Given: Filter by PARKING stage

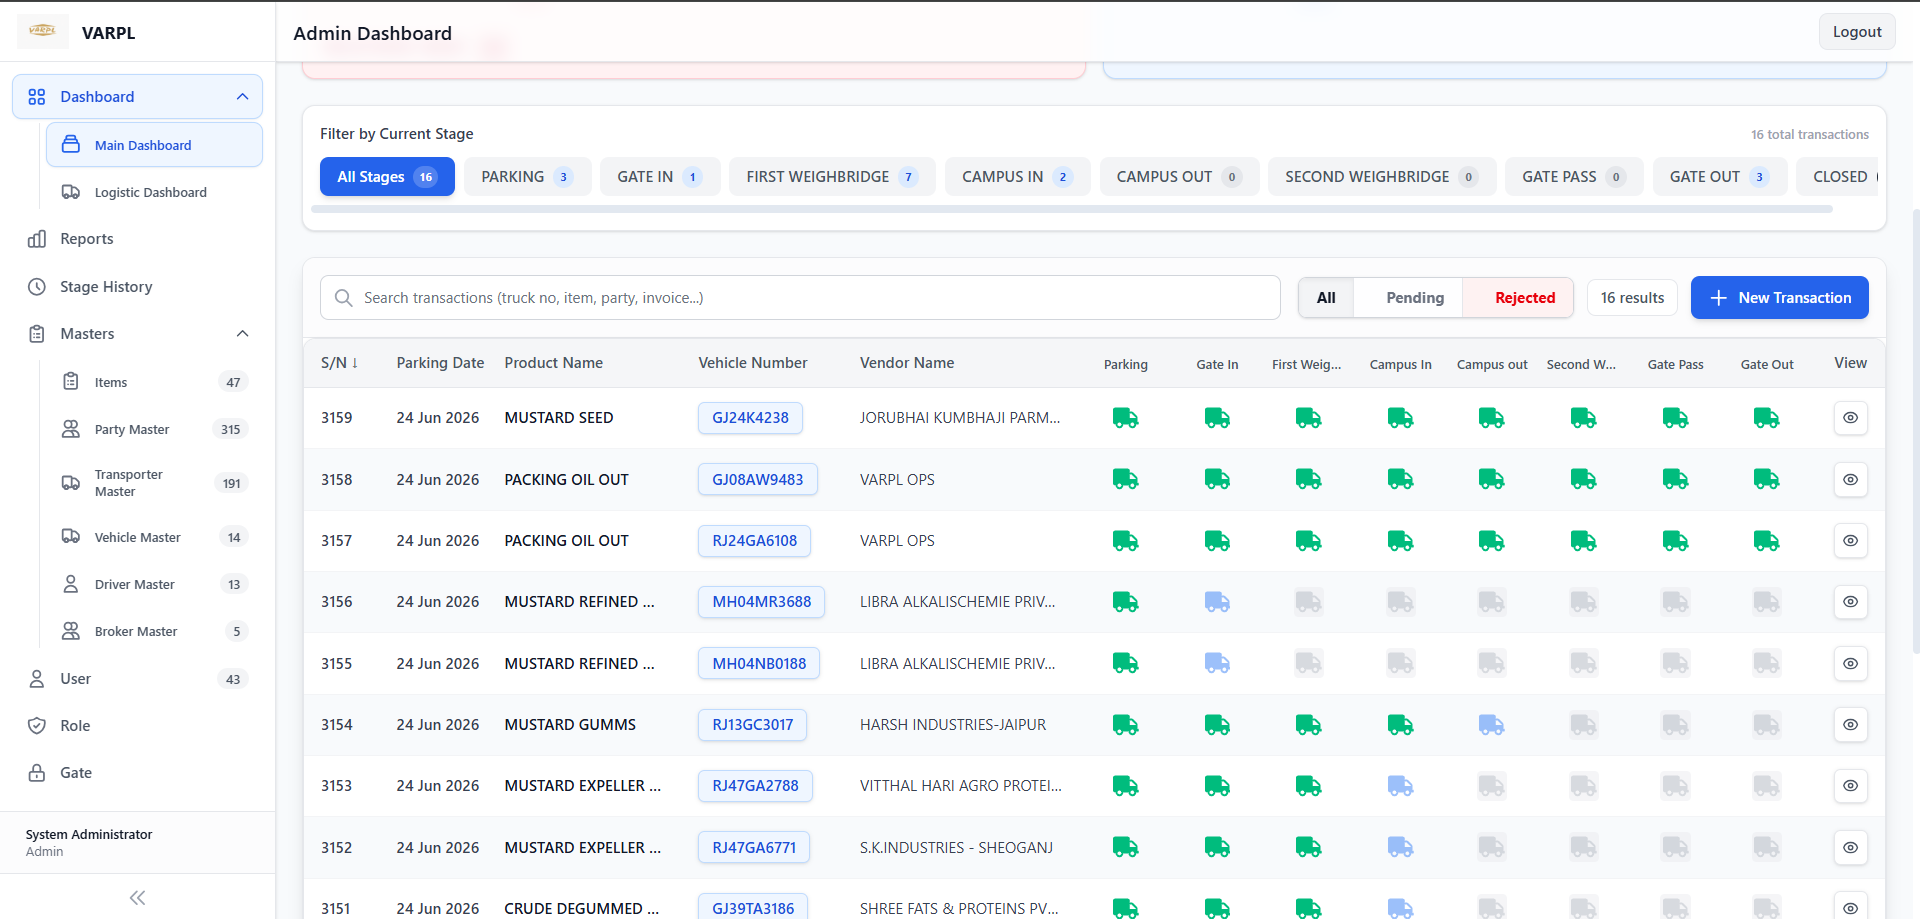Looking at the screenshot, I should [x=527, y=177].
